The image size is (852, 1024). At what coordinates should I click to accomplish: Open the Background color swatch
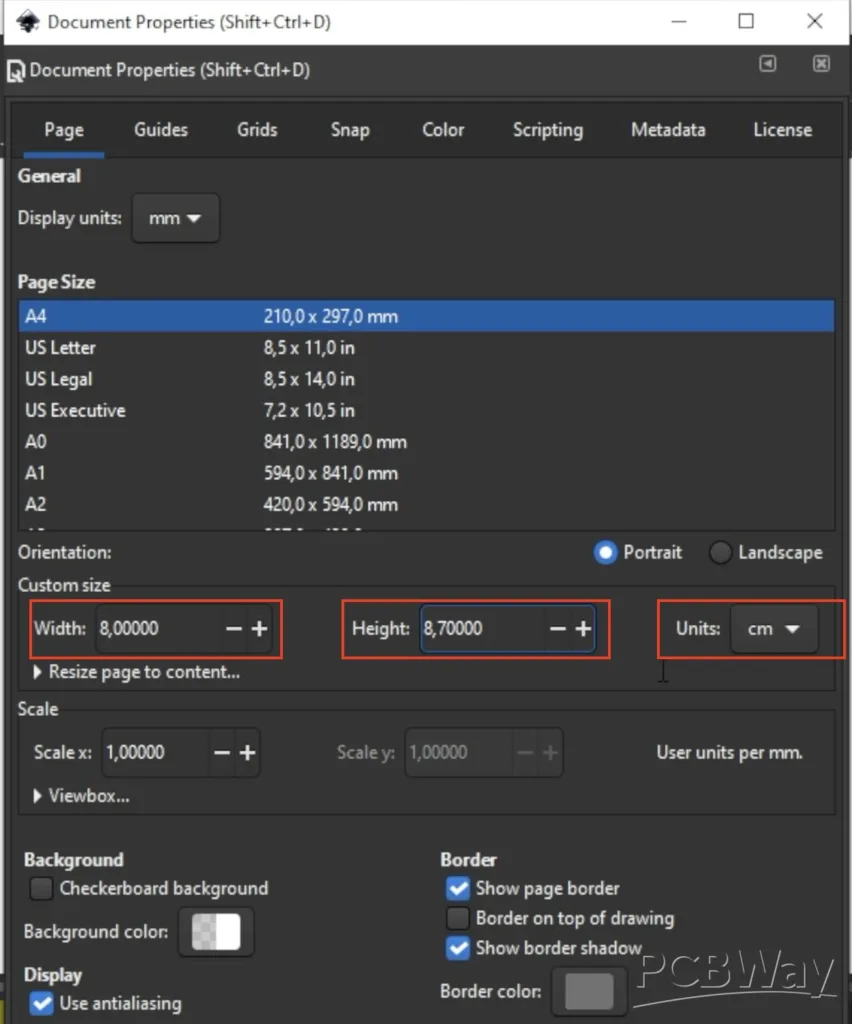216,932
